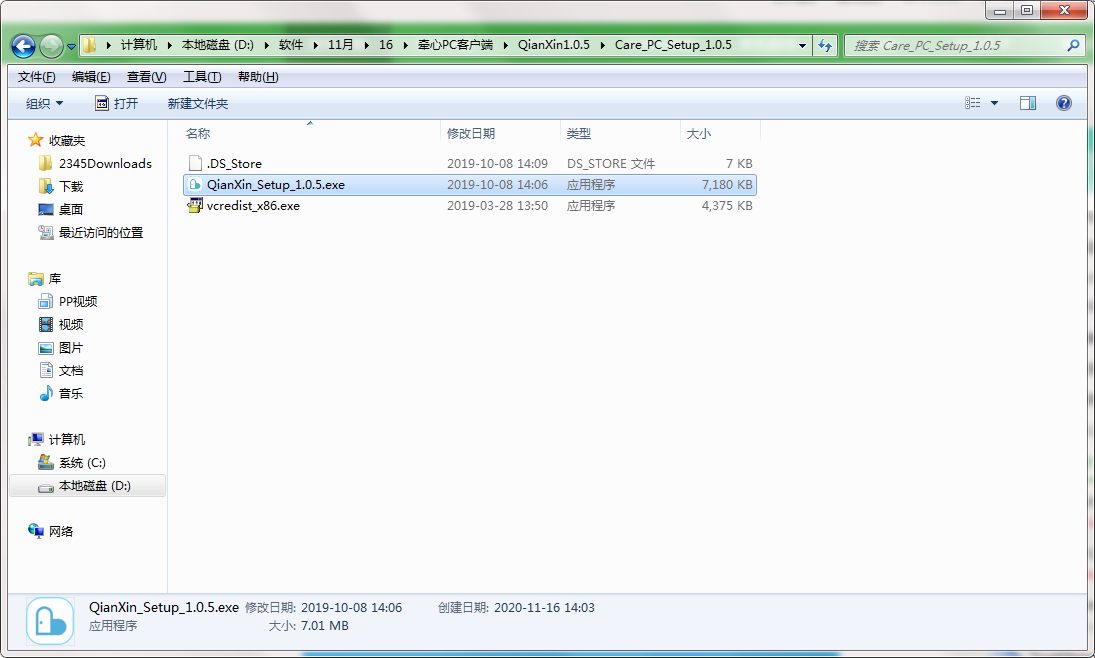This screenshot has height=658, width=1095.
Task: Open the 文档 library
Action: tap(71, 370)
